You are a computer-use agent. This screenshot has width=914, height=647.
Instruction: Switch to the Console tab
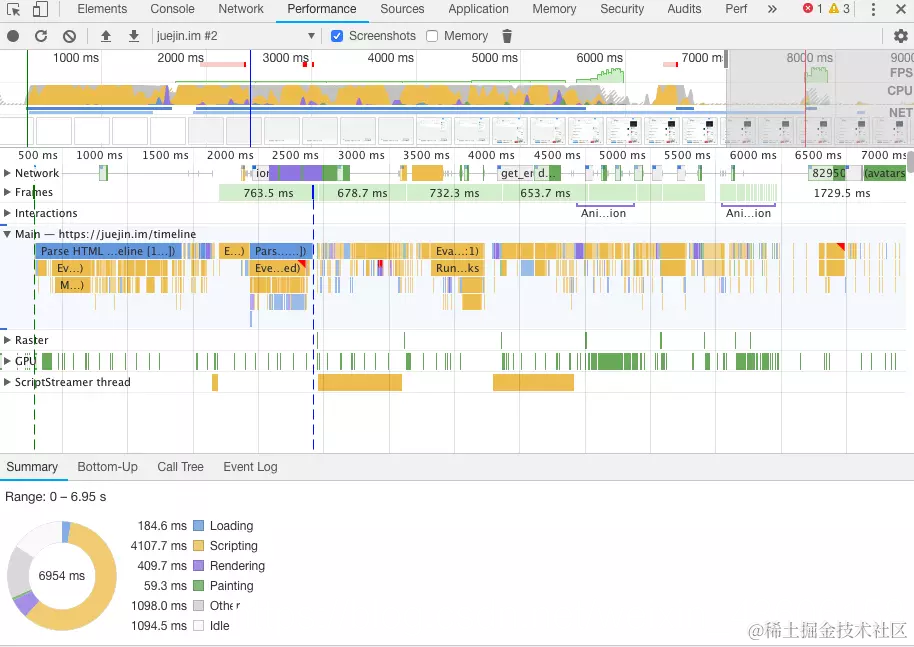(173, 9)
